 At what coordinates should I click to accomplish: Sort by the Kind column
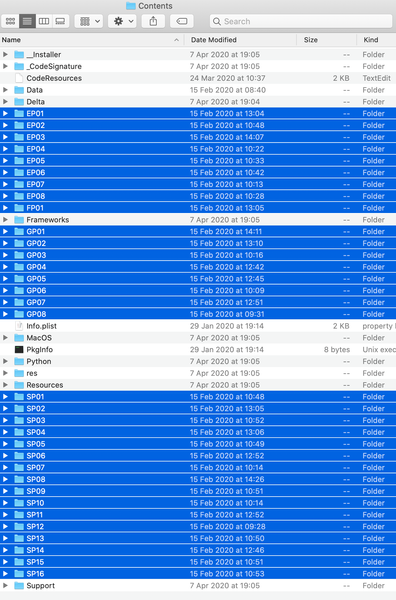[x=376, y=40]
